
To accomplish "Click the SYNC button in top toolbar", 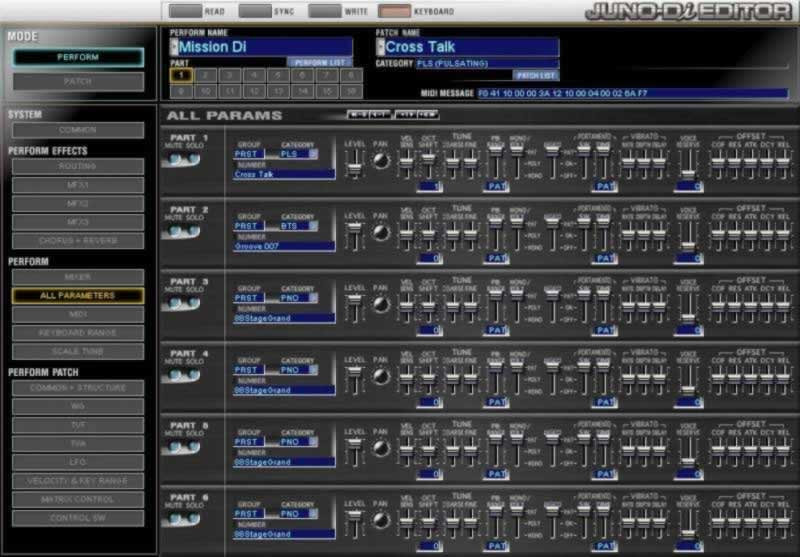I will 268,12.
